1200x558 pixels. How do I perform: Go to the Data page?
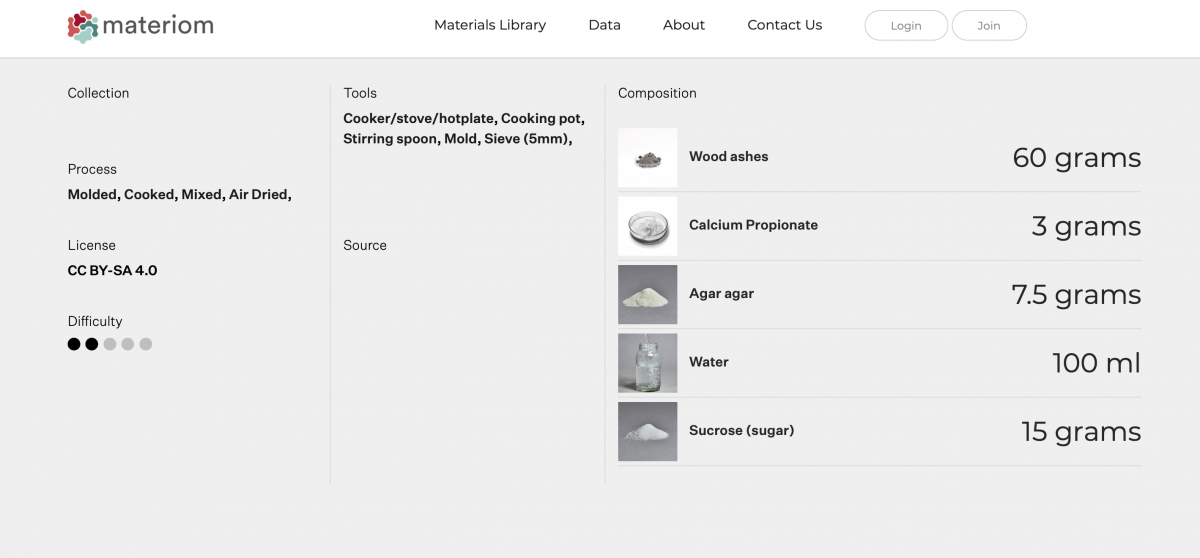604,25
